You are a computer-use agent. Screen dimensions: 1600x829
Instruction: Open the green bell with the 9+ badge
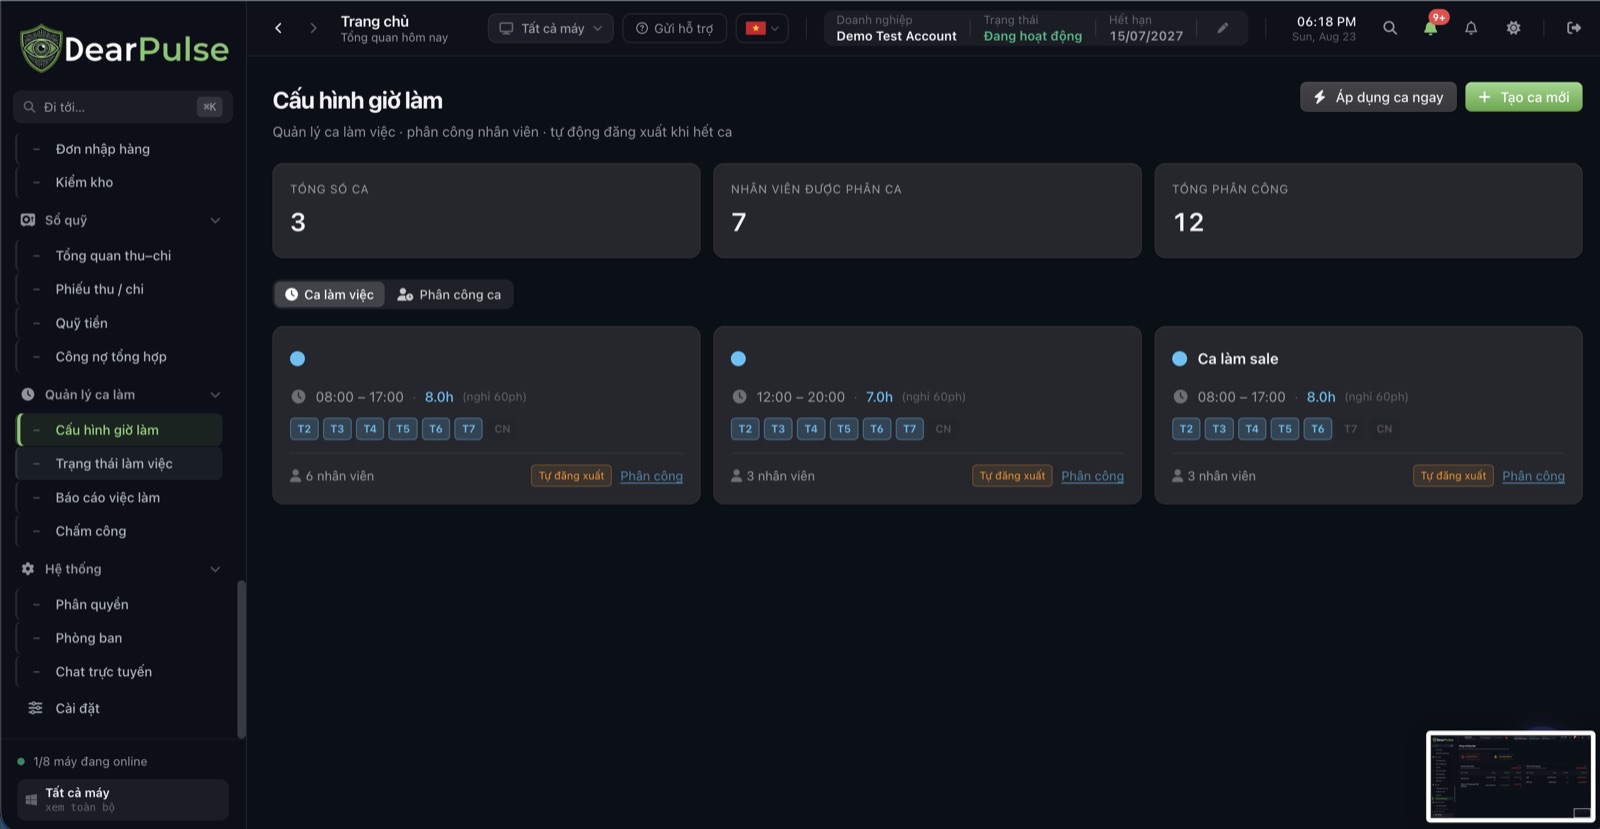(x=1431, y=28)
